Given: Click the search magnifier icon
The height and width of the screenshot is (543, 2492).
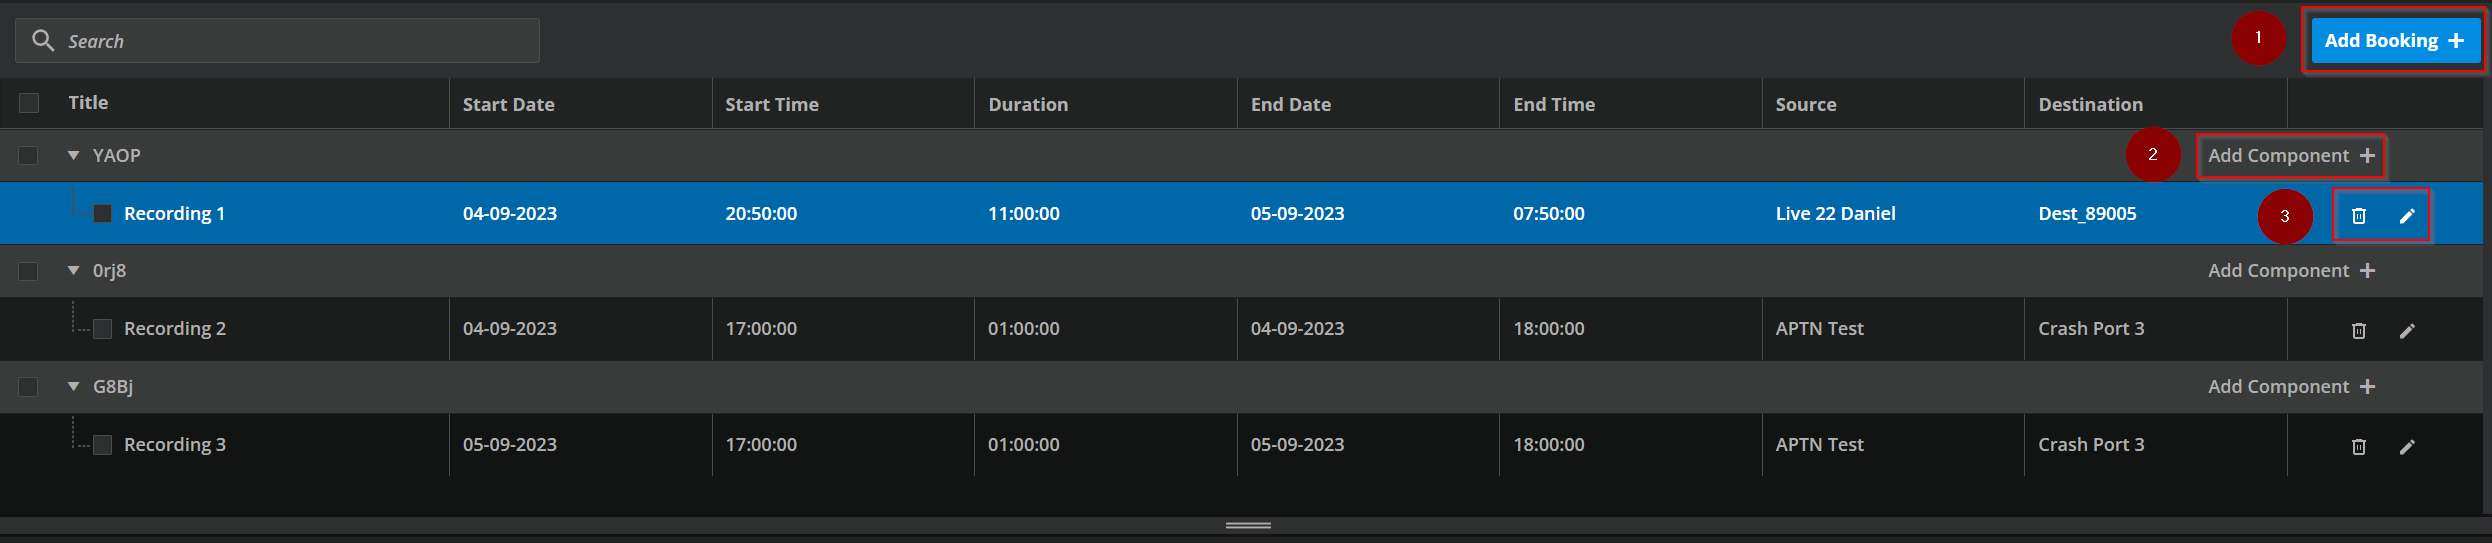Looking at the screenshot, I should pyautogui.click(x=43, y=40).
